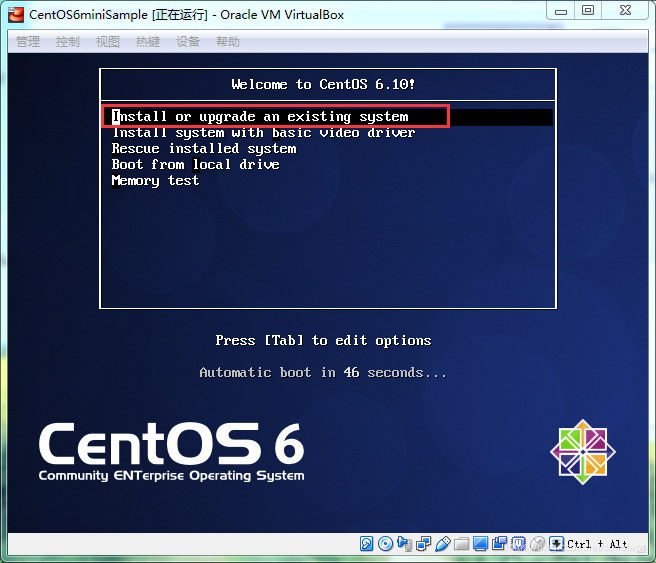Image resolution: width=656 pixels, height=563 pixels.
Task: Open the 视图 menu
Action: 108,41
